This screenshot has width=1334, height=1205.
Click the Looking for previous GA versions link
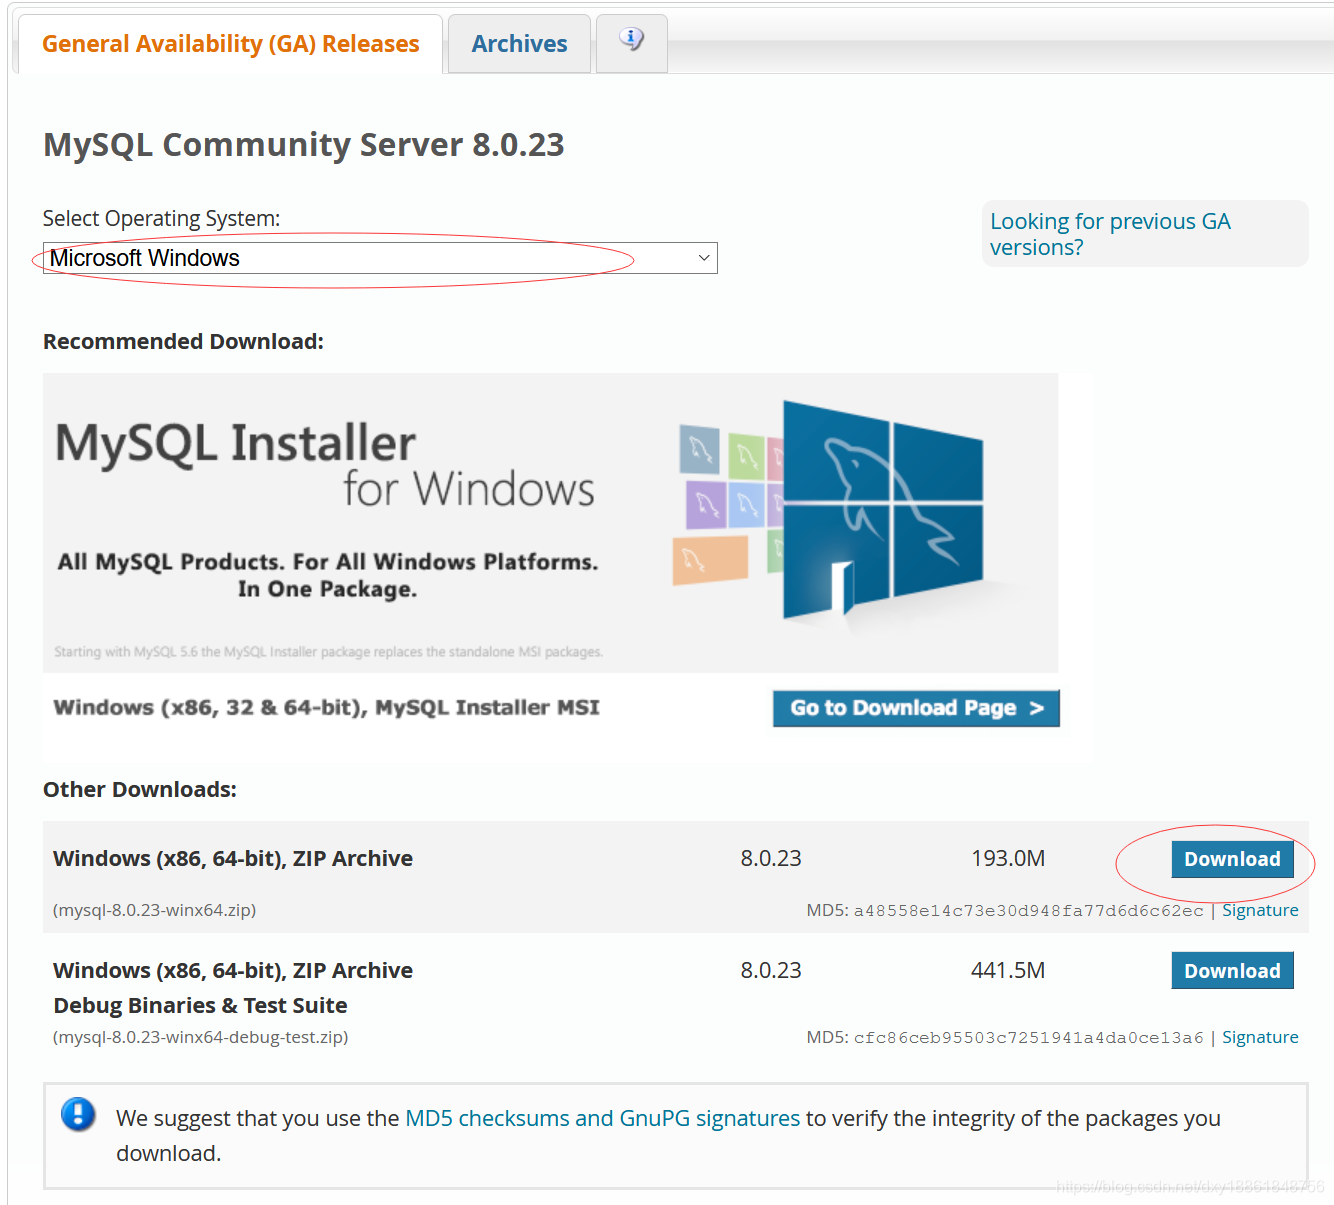1110,234
